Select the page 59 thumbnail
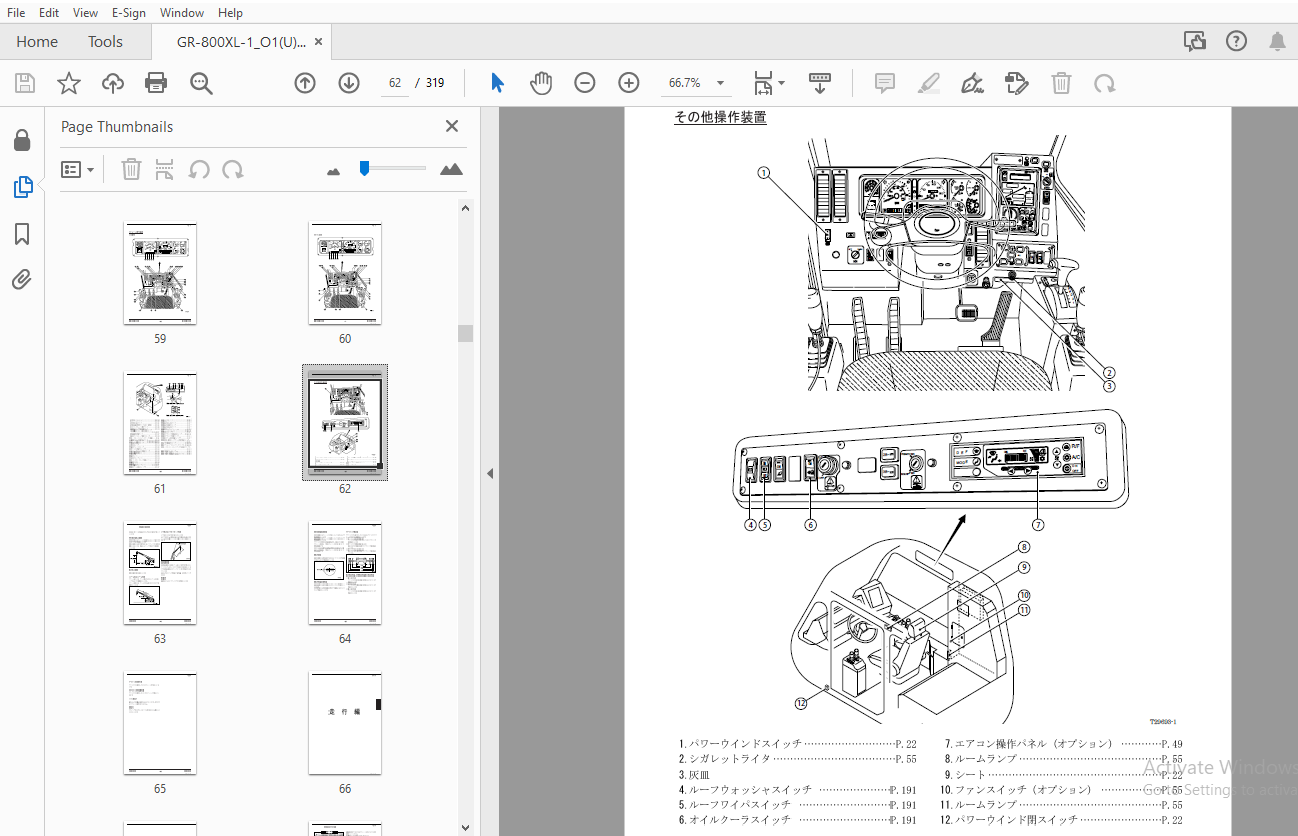This screenshot has width=1298, height=836. pyautogui.click(x=160, y=274)
